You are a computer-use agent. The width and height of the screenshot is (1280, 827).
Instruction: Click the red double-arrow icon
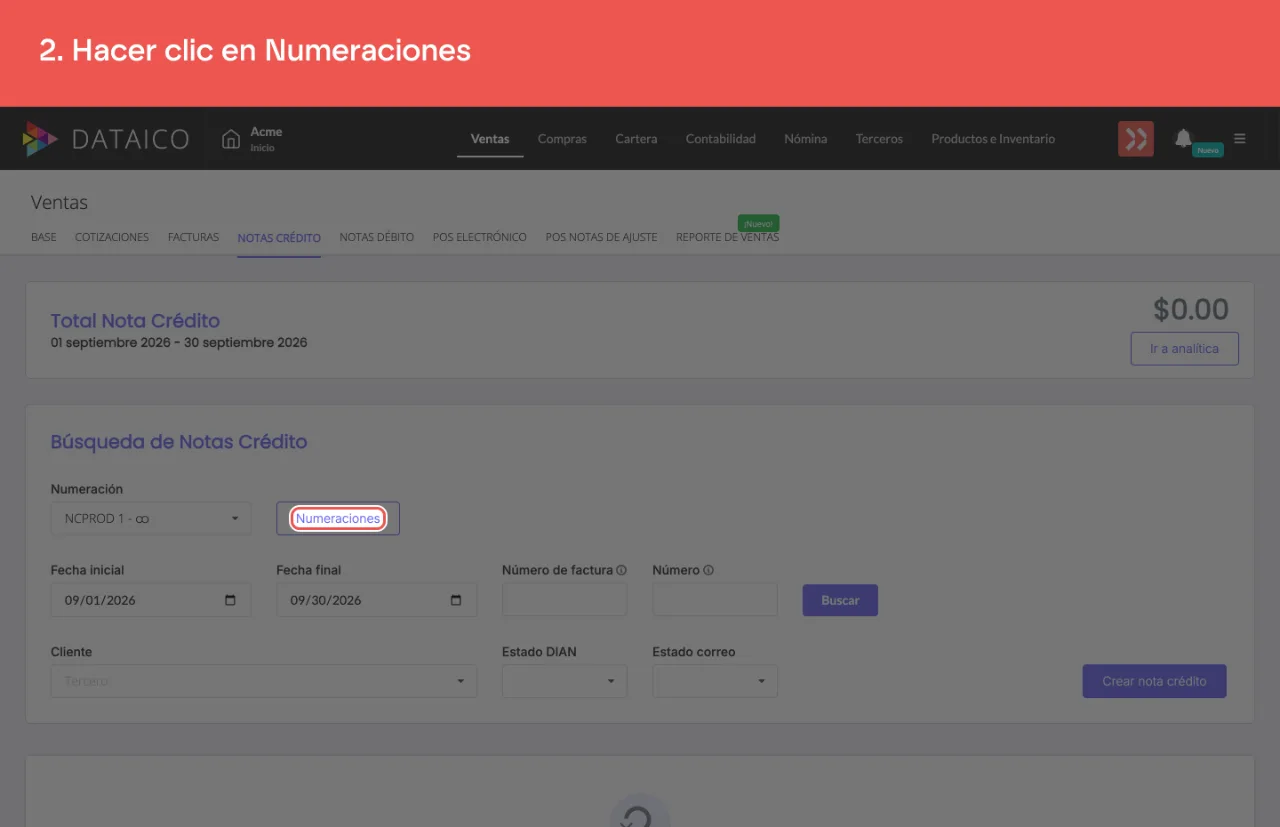1135,139
